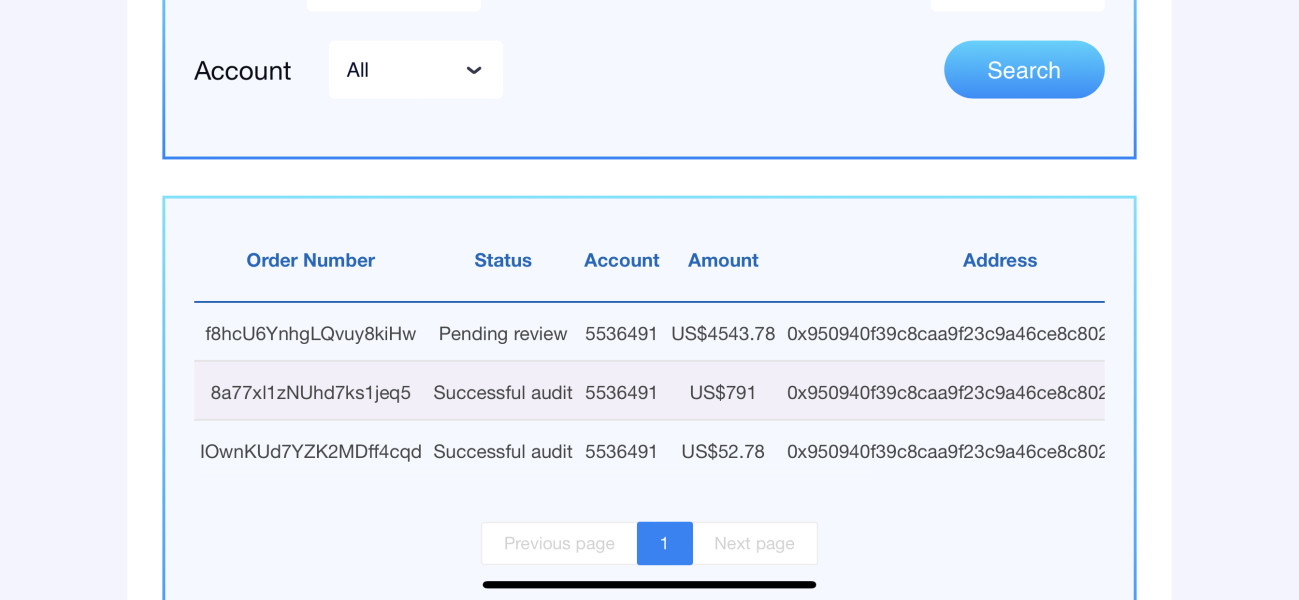Image resolution: width=1299 pixels, height=600 pixels.
Task: Click the Pending review status cell
Action: (x=502, y=334)
